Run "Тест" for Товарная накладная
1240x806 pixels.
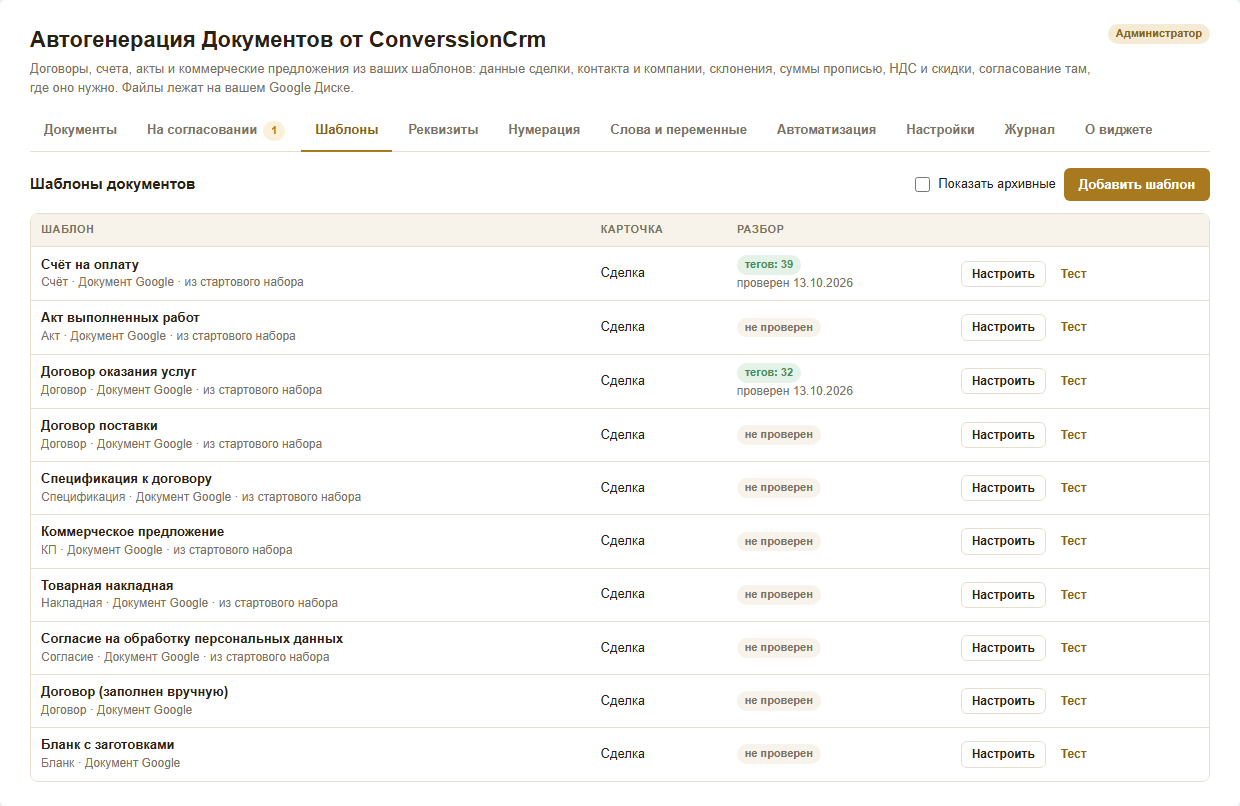[1073, 595]
